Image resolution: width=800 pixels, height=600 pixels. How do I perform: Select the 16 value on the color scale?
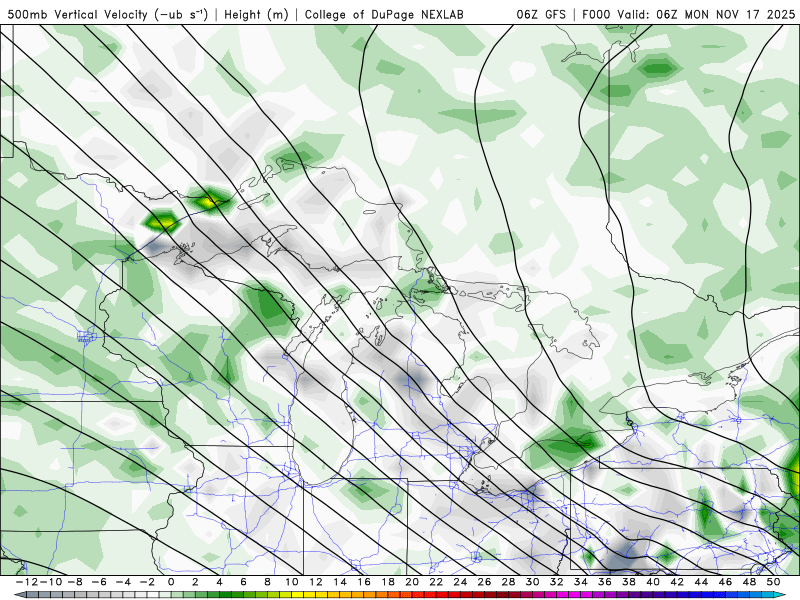click(x=364, y=582)
